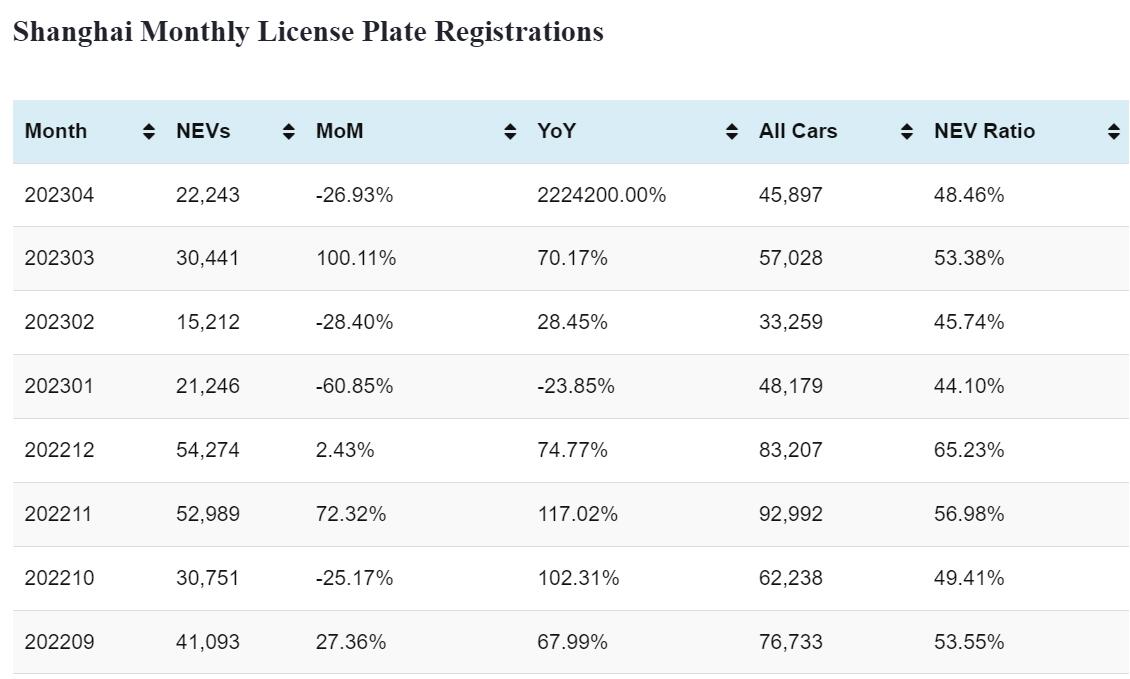Sort by YoY using its arrow icon
Viewport: 1130px width, 679px height.
(732, 131)
